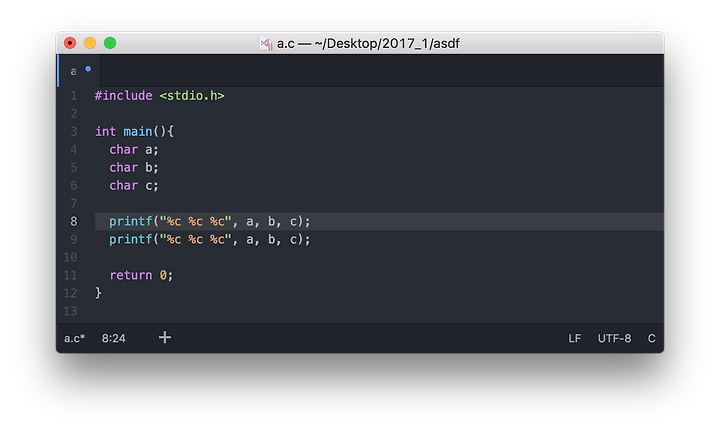
Task: Click the <stdio.h> header text
Action: click(192, 96)
